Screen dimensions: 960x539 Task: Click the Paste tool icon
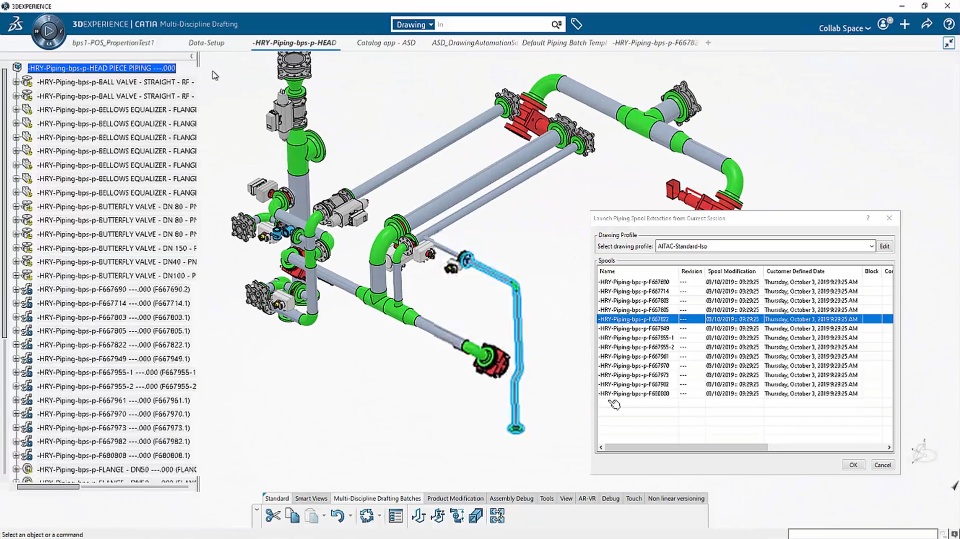click(x=312, y=516)
